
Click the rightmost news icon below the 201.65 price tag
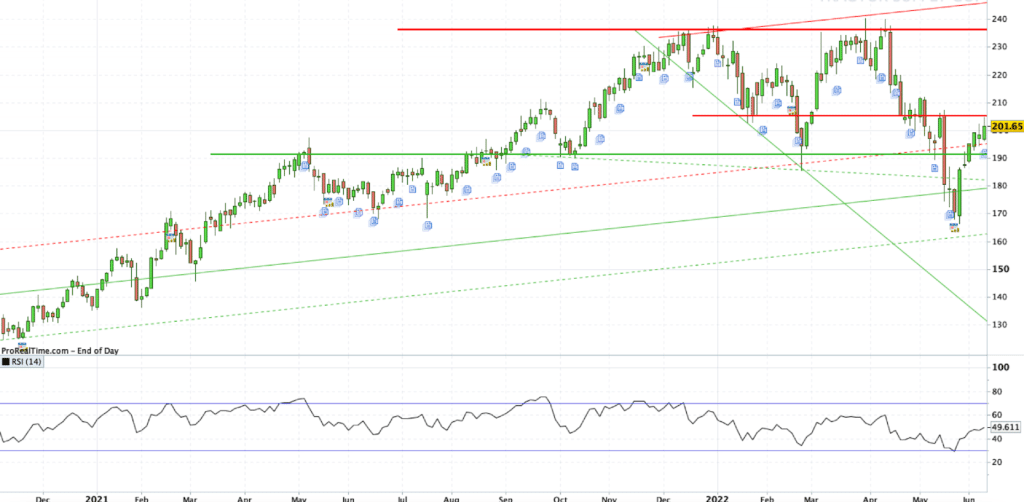[x=983, y=153]
